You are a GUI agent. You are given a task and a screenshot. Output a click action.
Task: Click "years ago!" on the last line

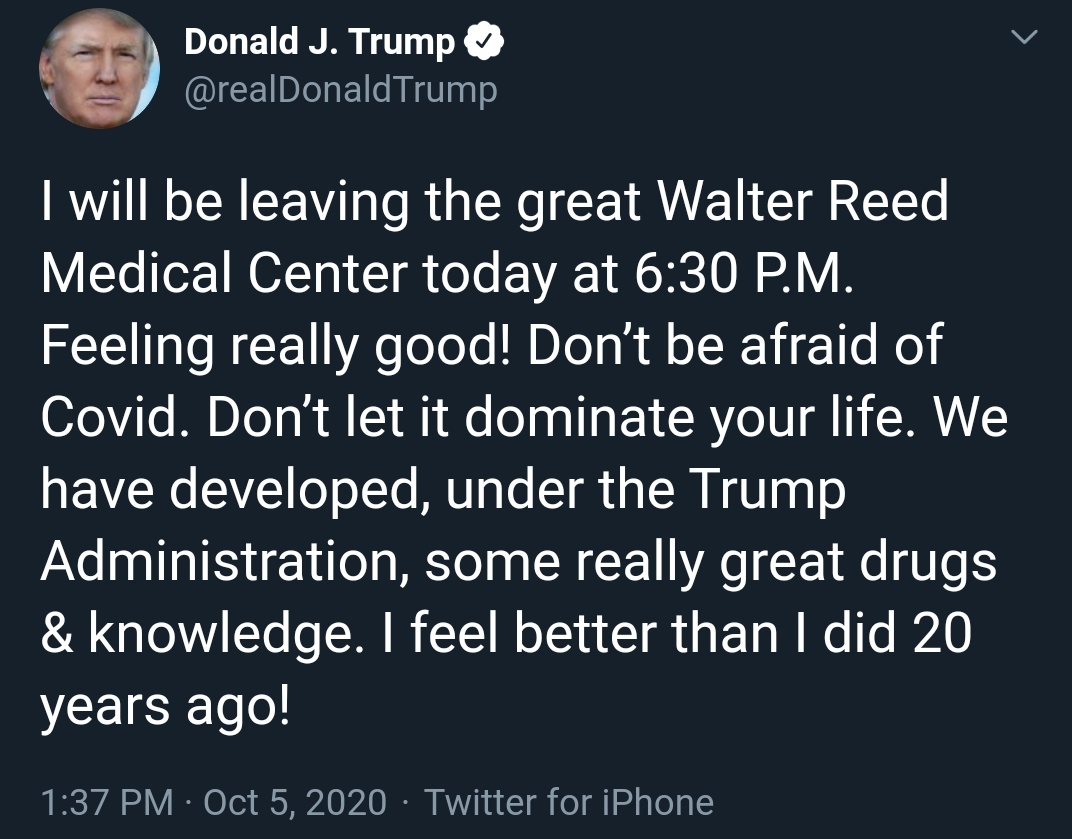point(165,707)
